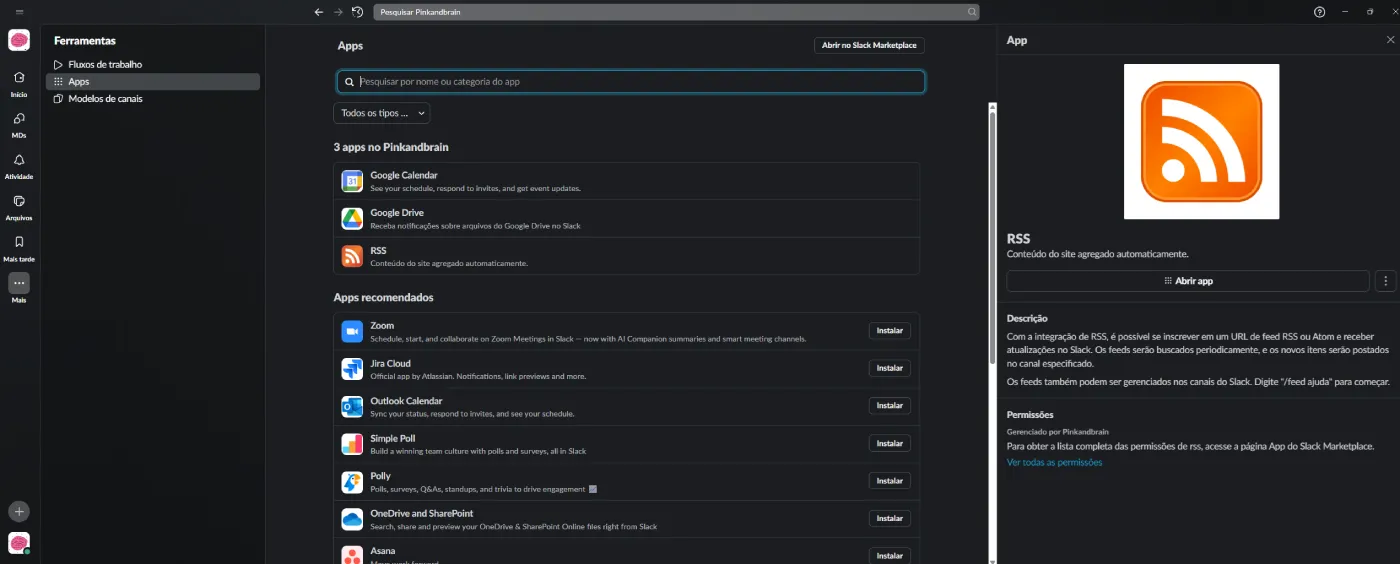
Task: Open the Atividade bell icon
Action: tap(19, 160)
